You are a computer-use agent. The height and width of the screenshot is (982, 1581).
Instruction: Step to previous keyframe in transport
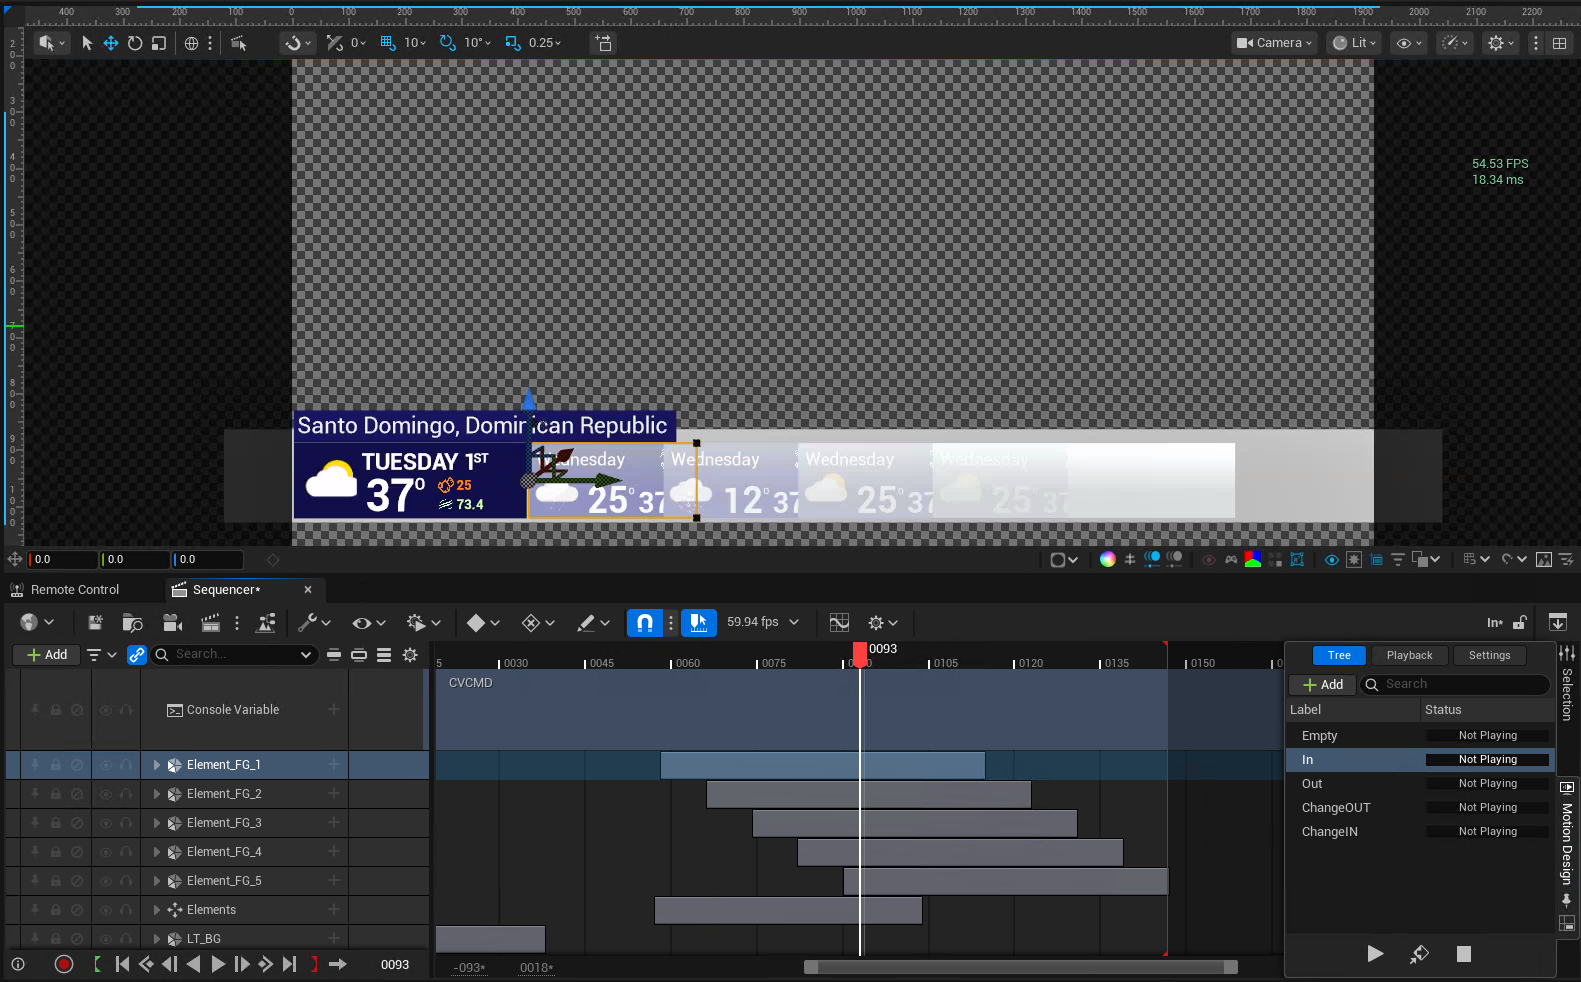click(x=146, y=964)
